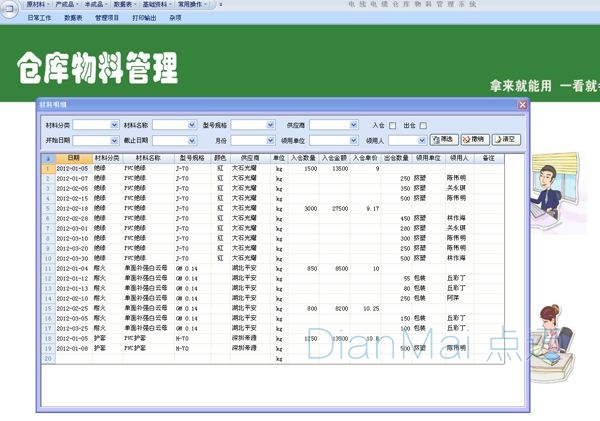Image resolution: width=600 pixels, height=421 pixels.
Task: Open the 基础资料 quick access menu
Action: 157,4
